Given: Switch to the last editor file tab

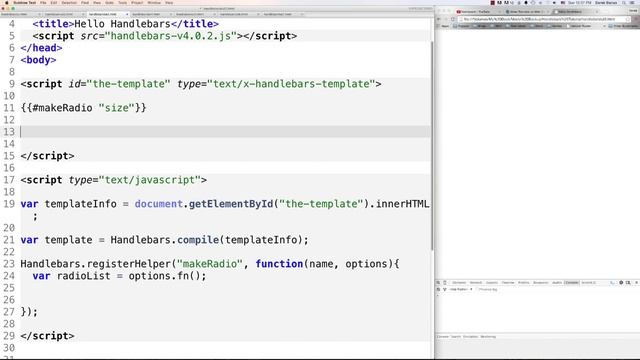Looking at the screenshot, I should click(282, 14).
